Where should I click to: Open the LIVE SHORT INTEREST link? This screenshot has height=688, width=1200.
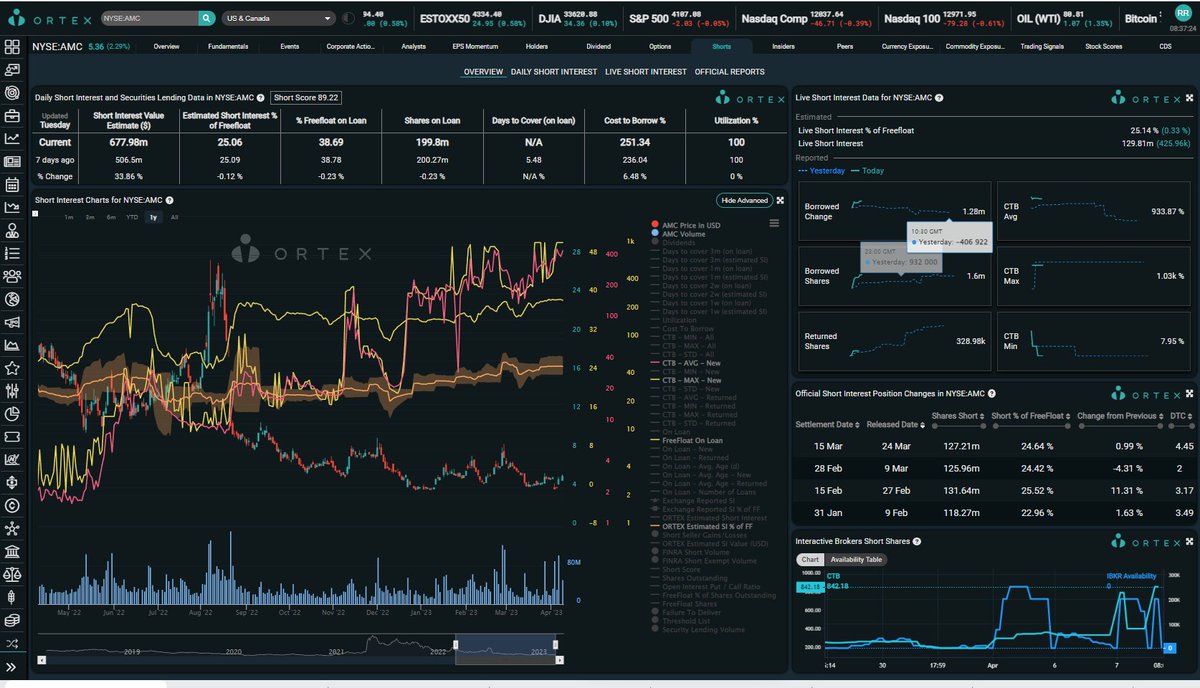click(x=646, y=72)
